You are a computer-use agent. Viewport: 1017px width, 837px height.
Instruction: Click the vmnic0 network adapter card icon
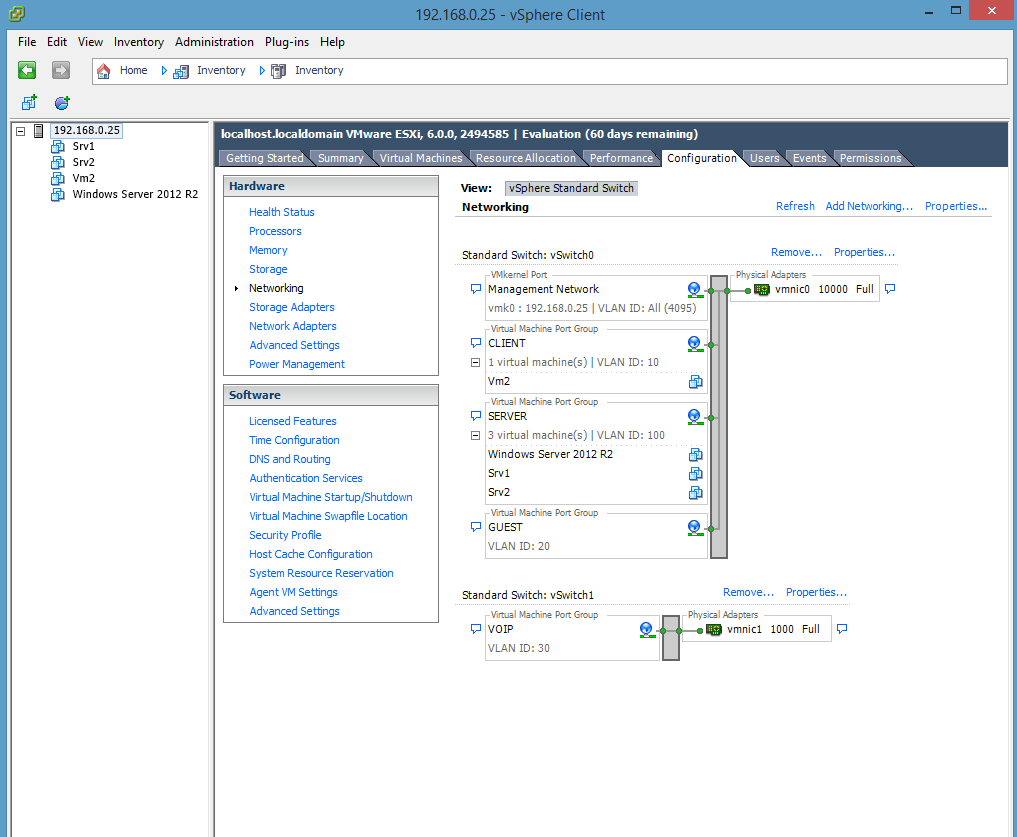[x=762, y=289]
